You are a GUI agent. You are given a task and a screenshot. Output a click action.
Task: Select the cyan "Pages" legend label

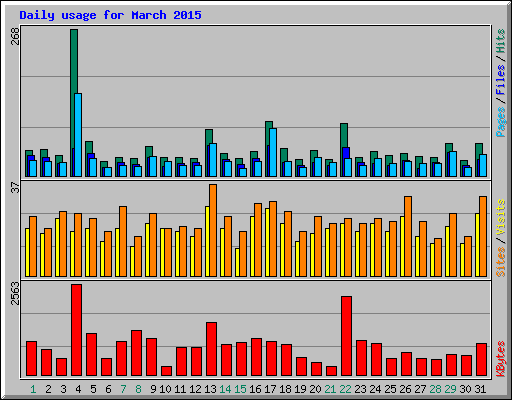pyautogui.click(x=501, y=122)
